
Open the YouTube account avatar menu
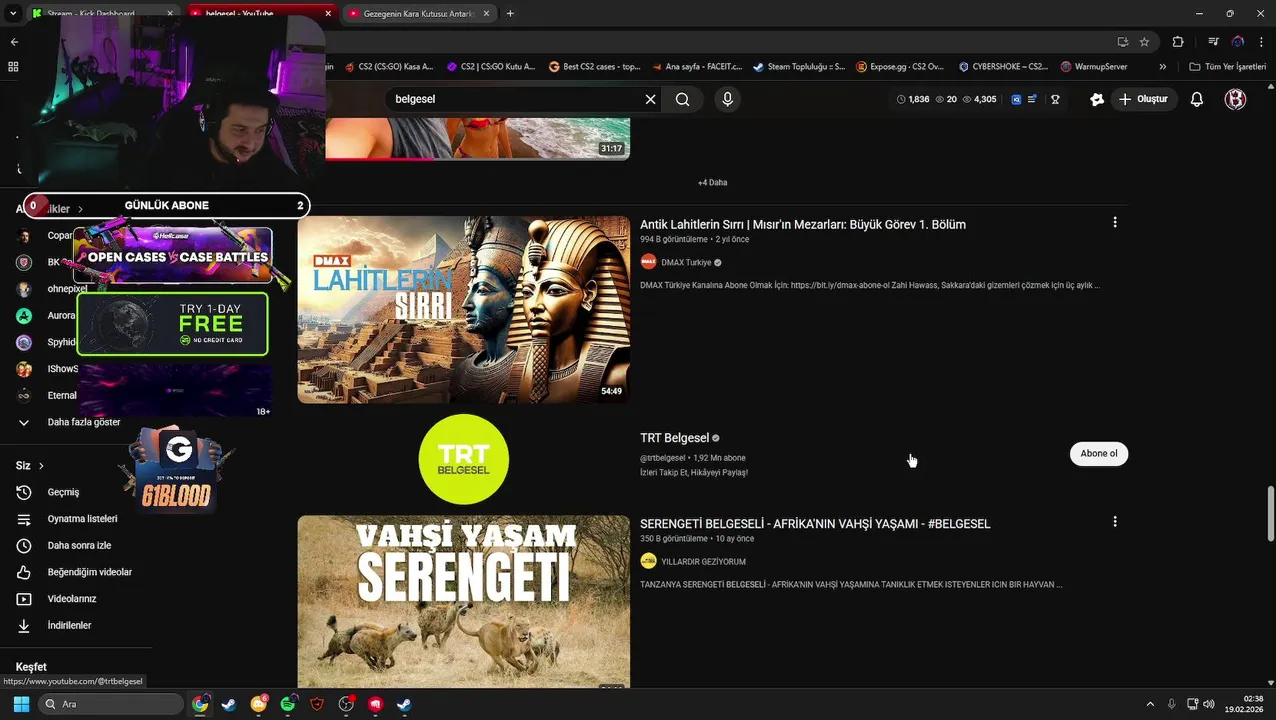click(1235, 99)
